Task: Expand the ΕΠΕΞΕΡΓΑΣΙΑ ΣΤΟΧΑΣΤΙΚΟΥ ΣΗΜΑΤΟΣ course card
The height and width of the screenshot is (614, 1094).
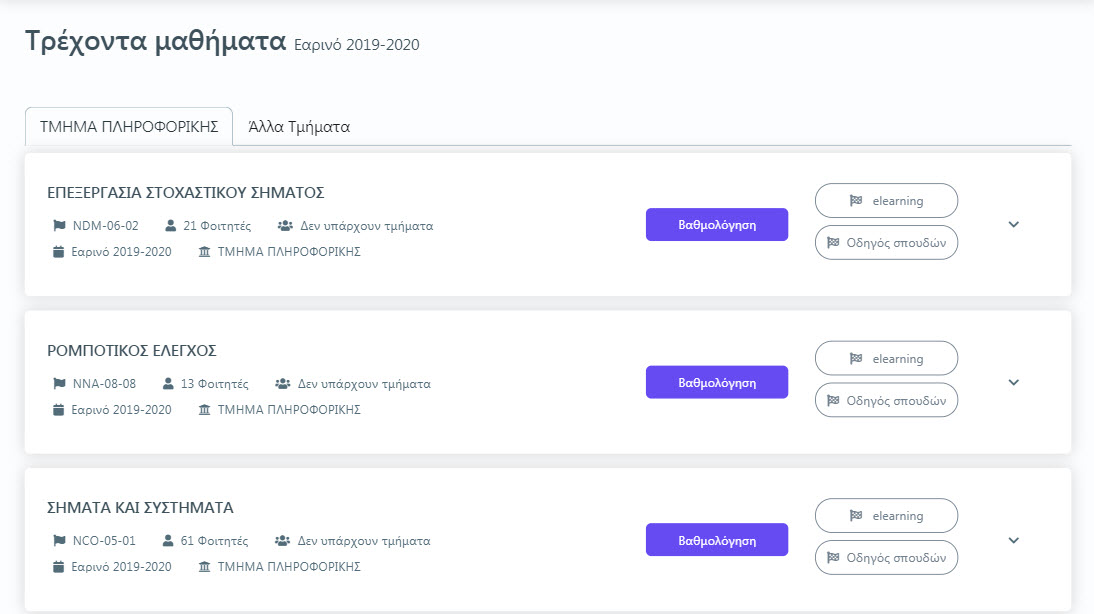Action: pos(1014,225)
